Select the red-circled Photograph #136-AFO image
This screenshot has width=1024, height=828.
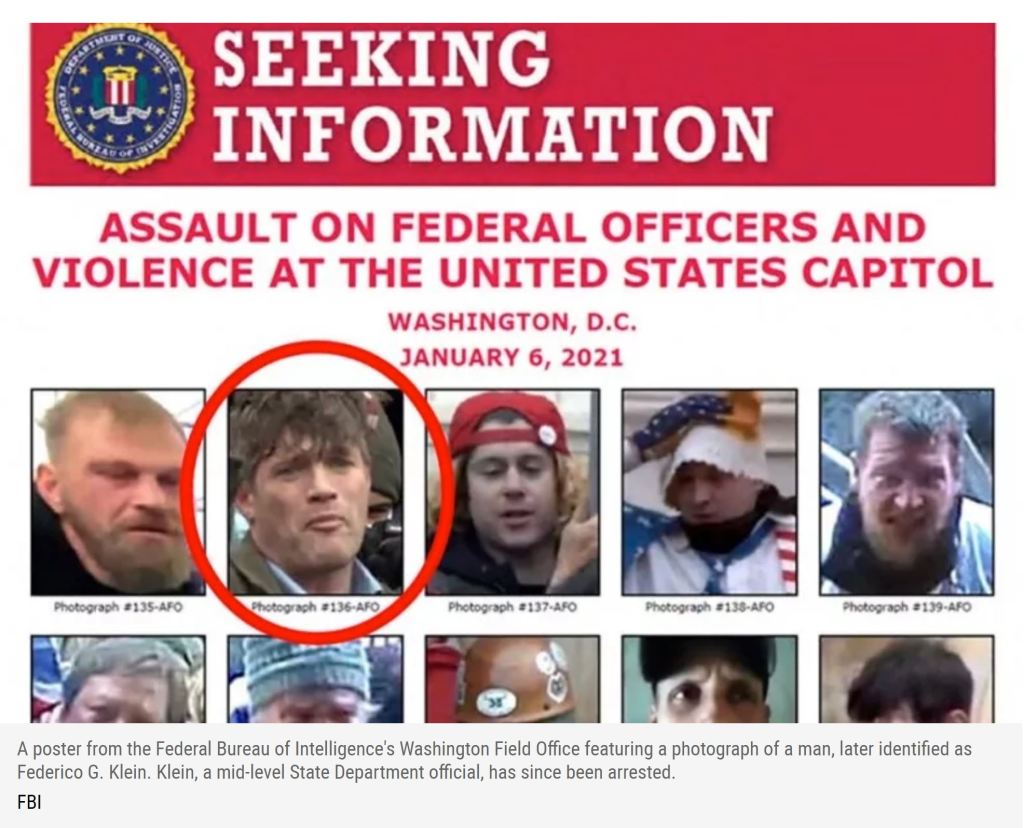316,492
